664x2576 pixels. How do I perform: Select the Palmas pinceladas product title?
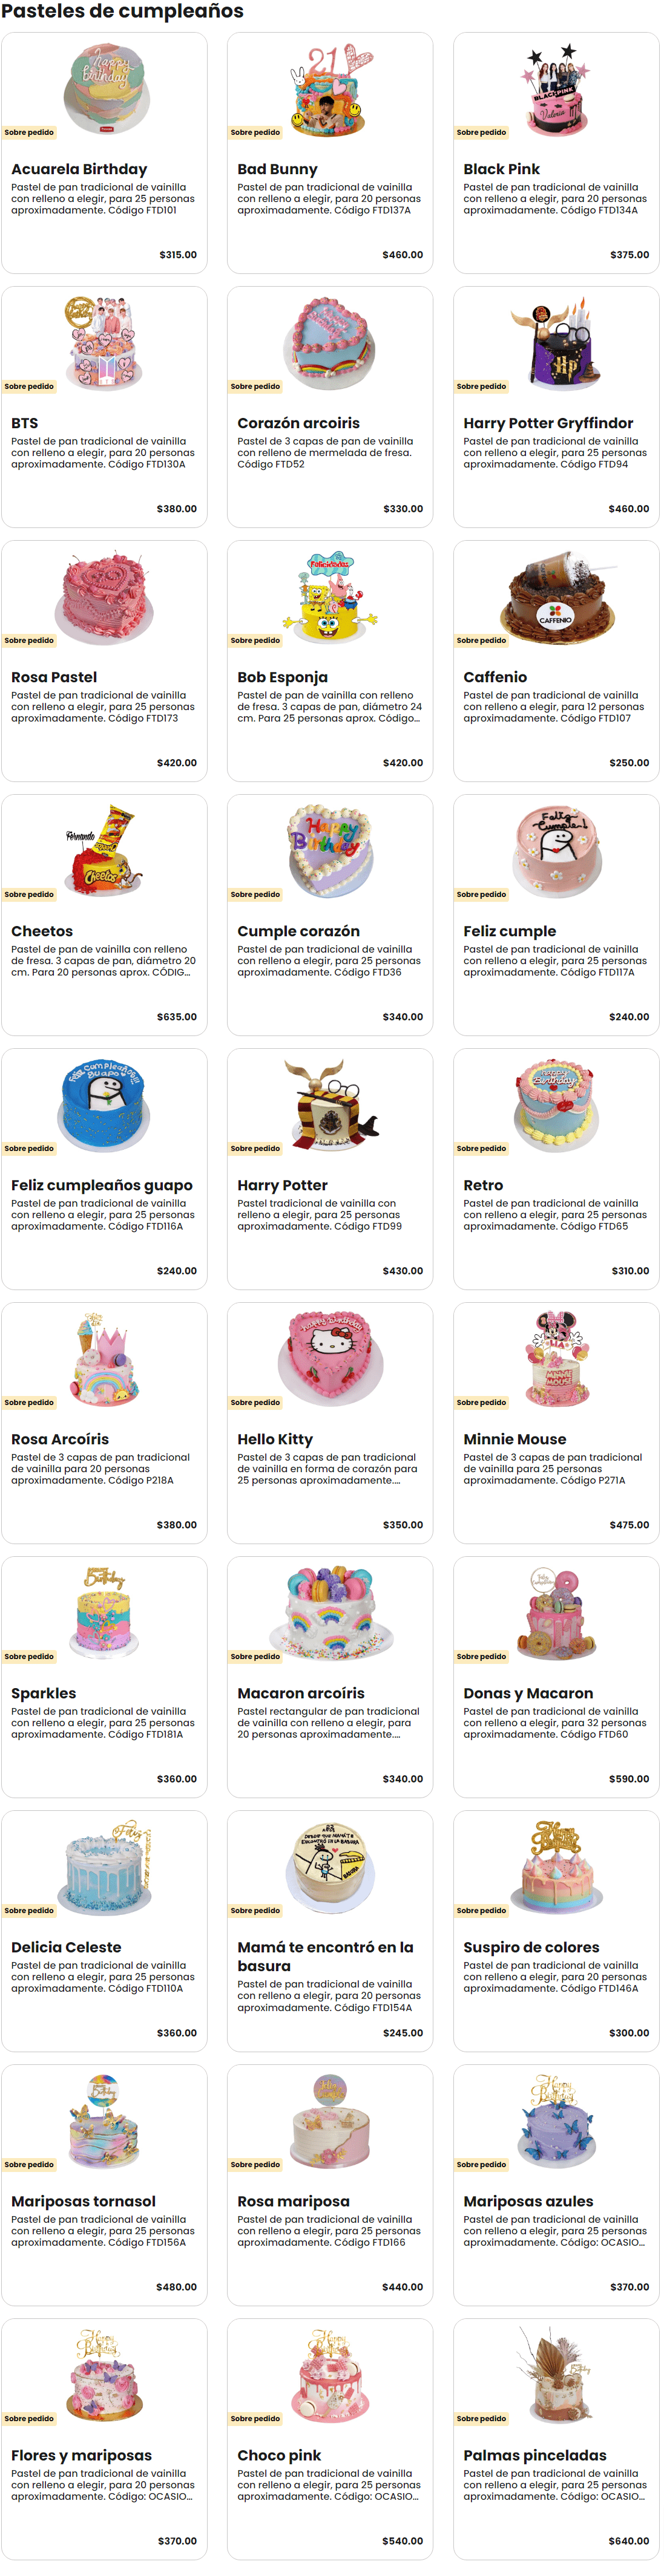tap(535, 2455)
